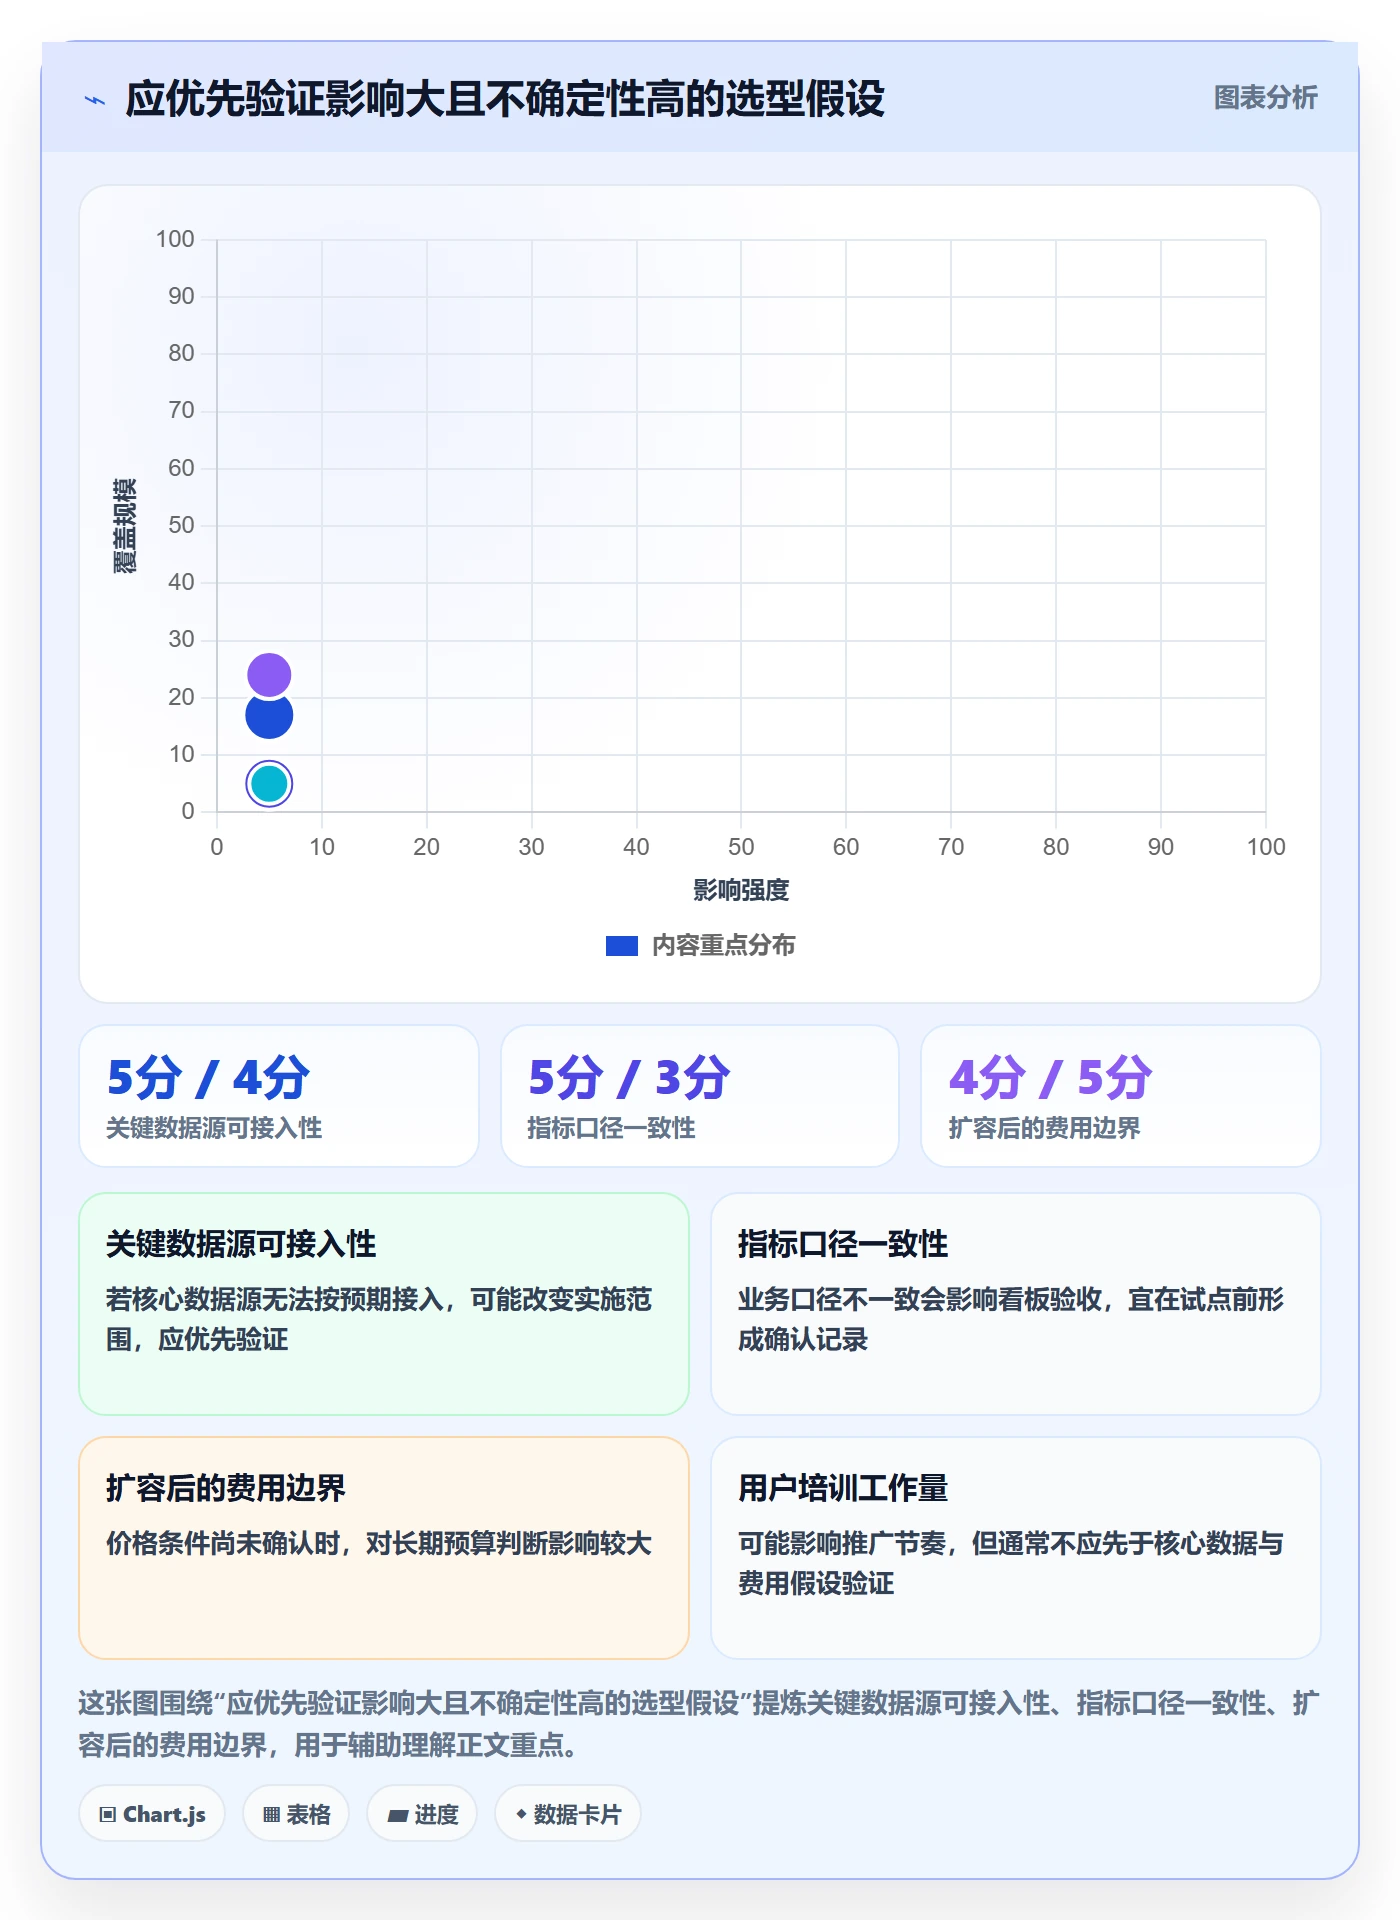The width and height of the screenshot is (1400, 1920).
Task: Click the square icon in Chart.js chip
Action: point(108,1815)
